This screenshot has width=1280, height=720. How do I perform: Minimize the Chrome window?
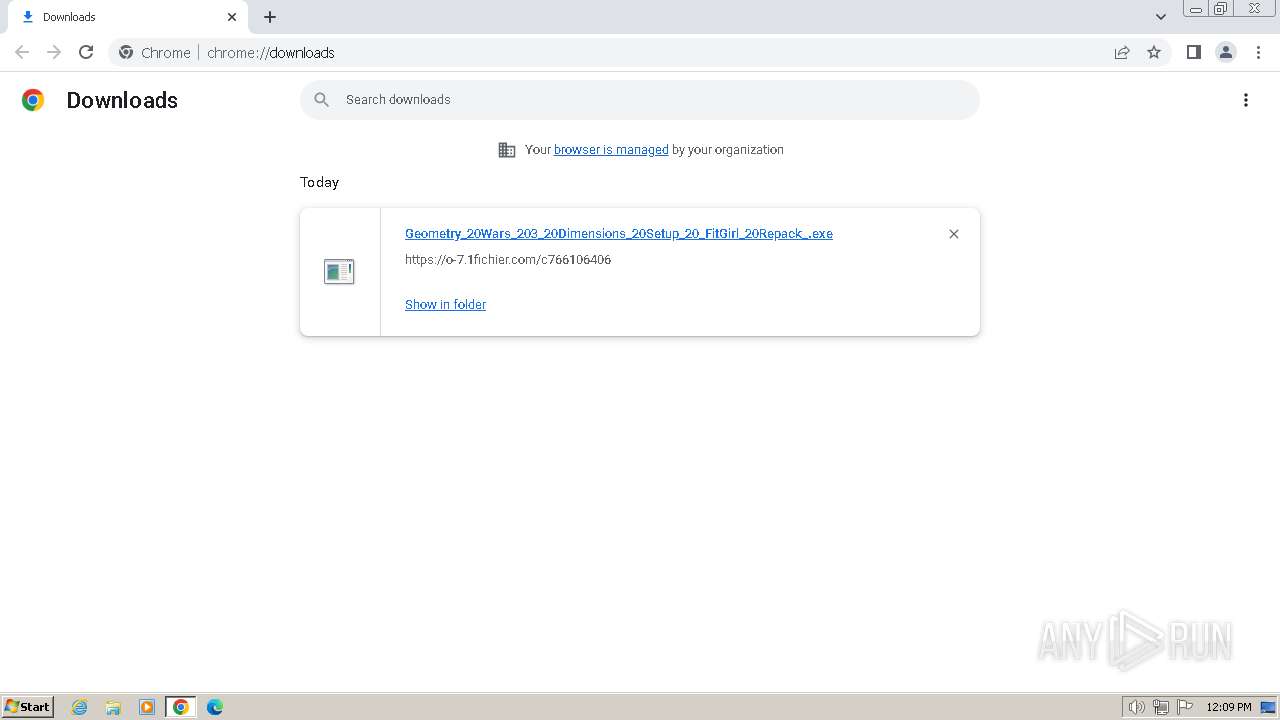coord(1196,9)
